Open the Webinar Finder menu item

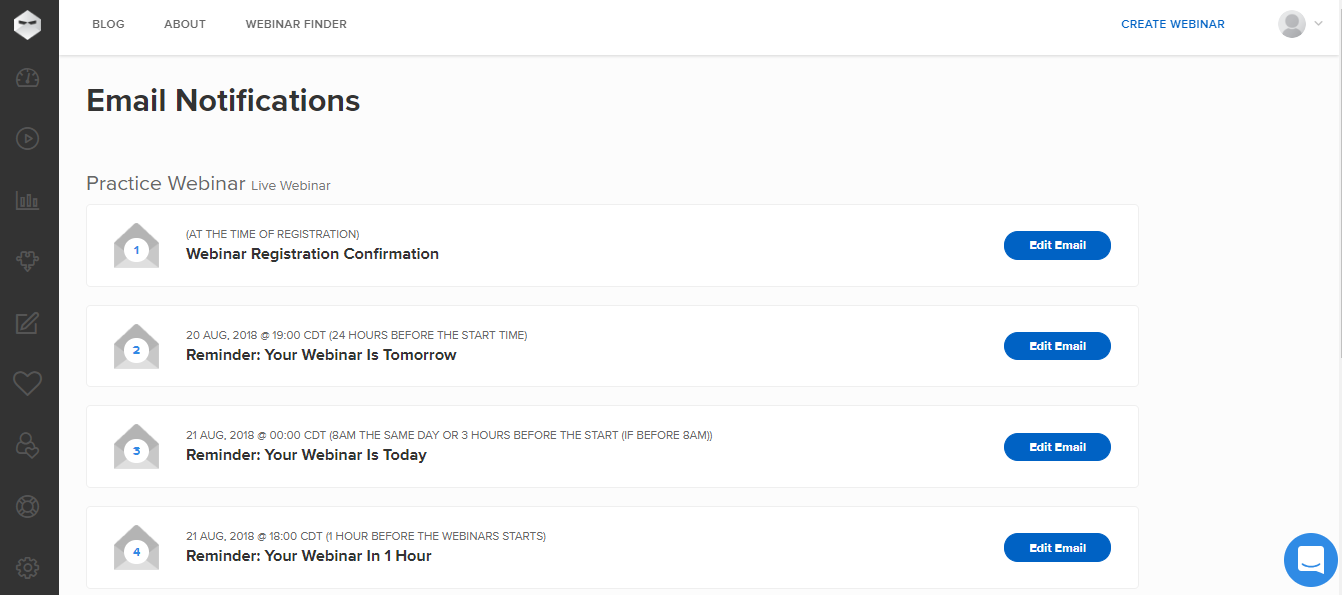tap(296, 24)
